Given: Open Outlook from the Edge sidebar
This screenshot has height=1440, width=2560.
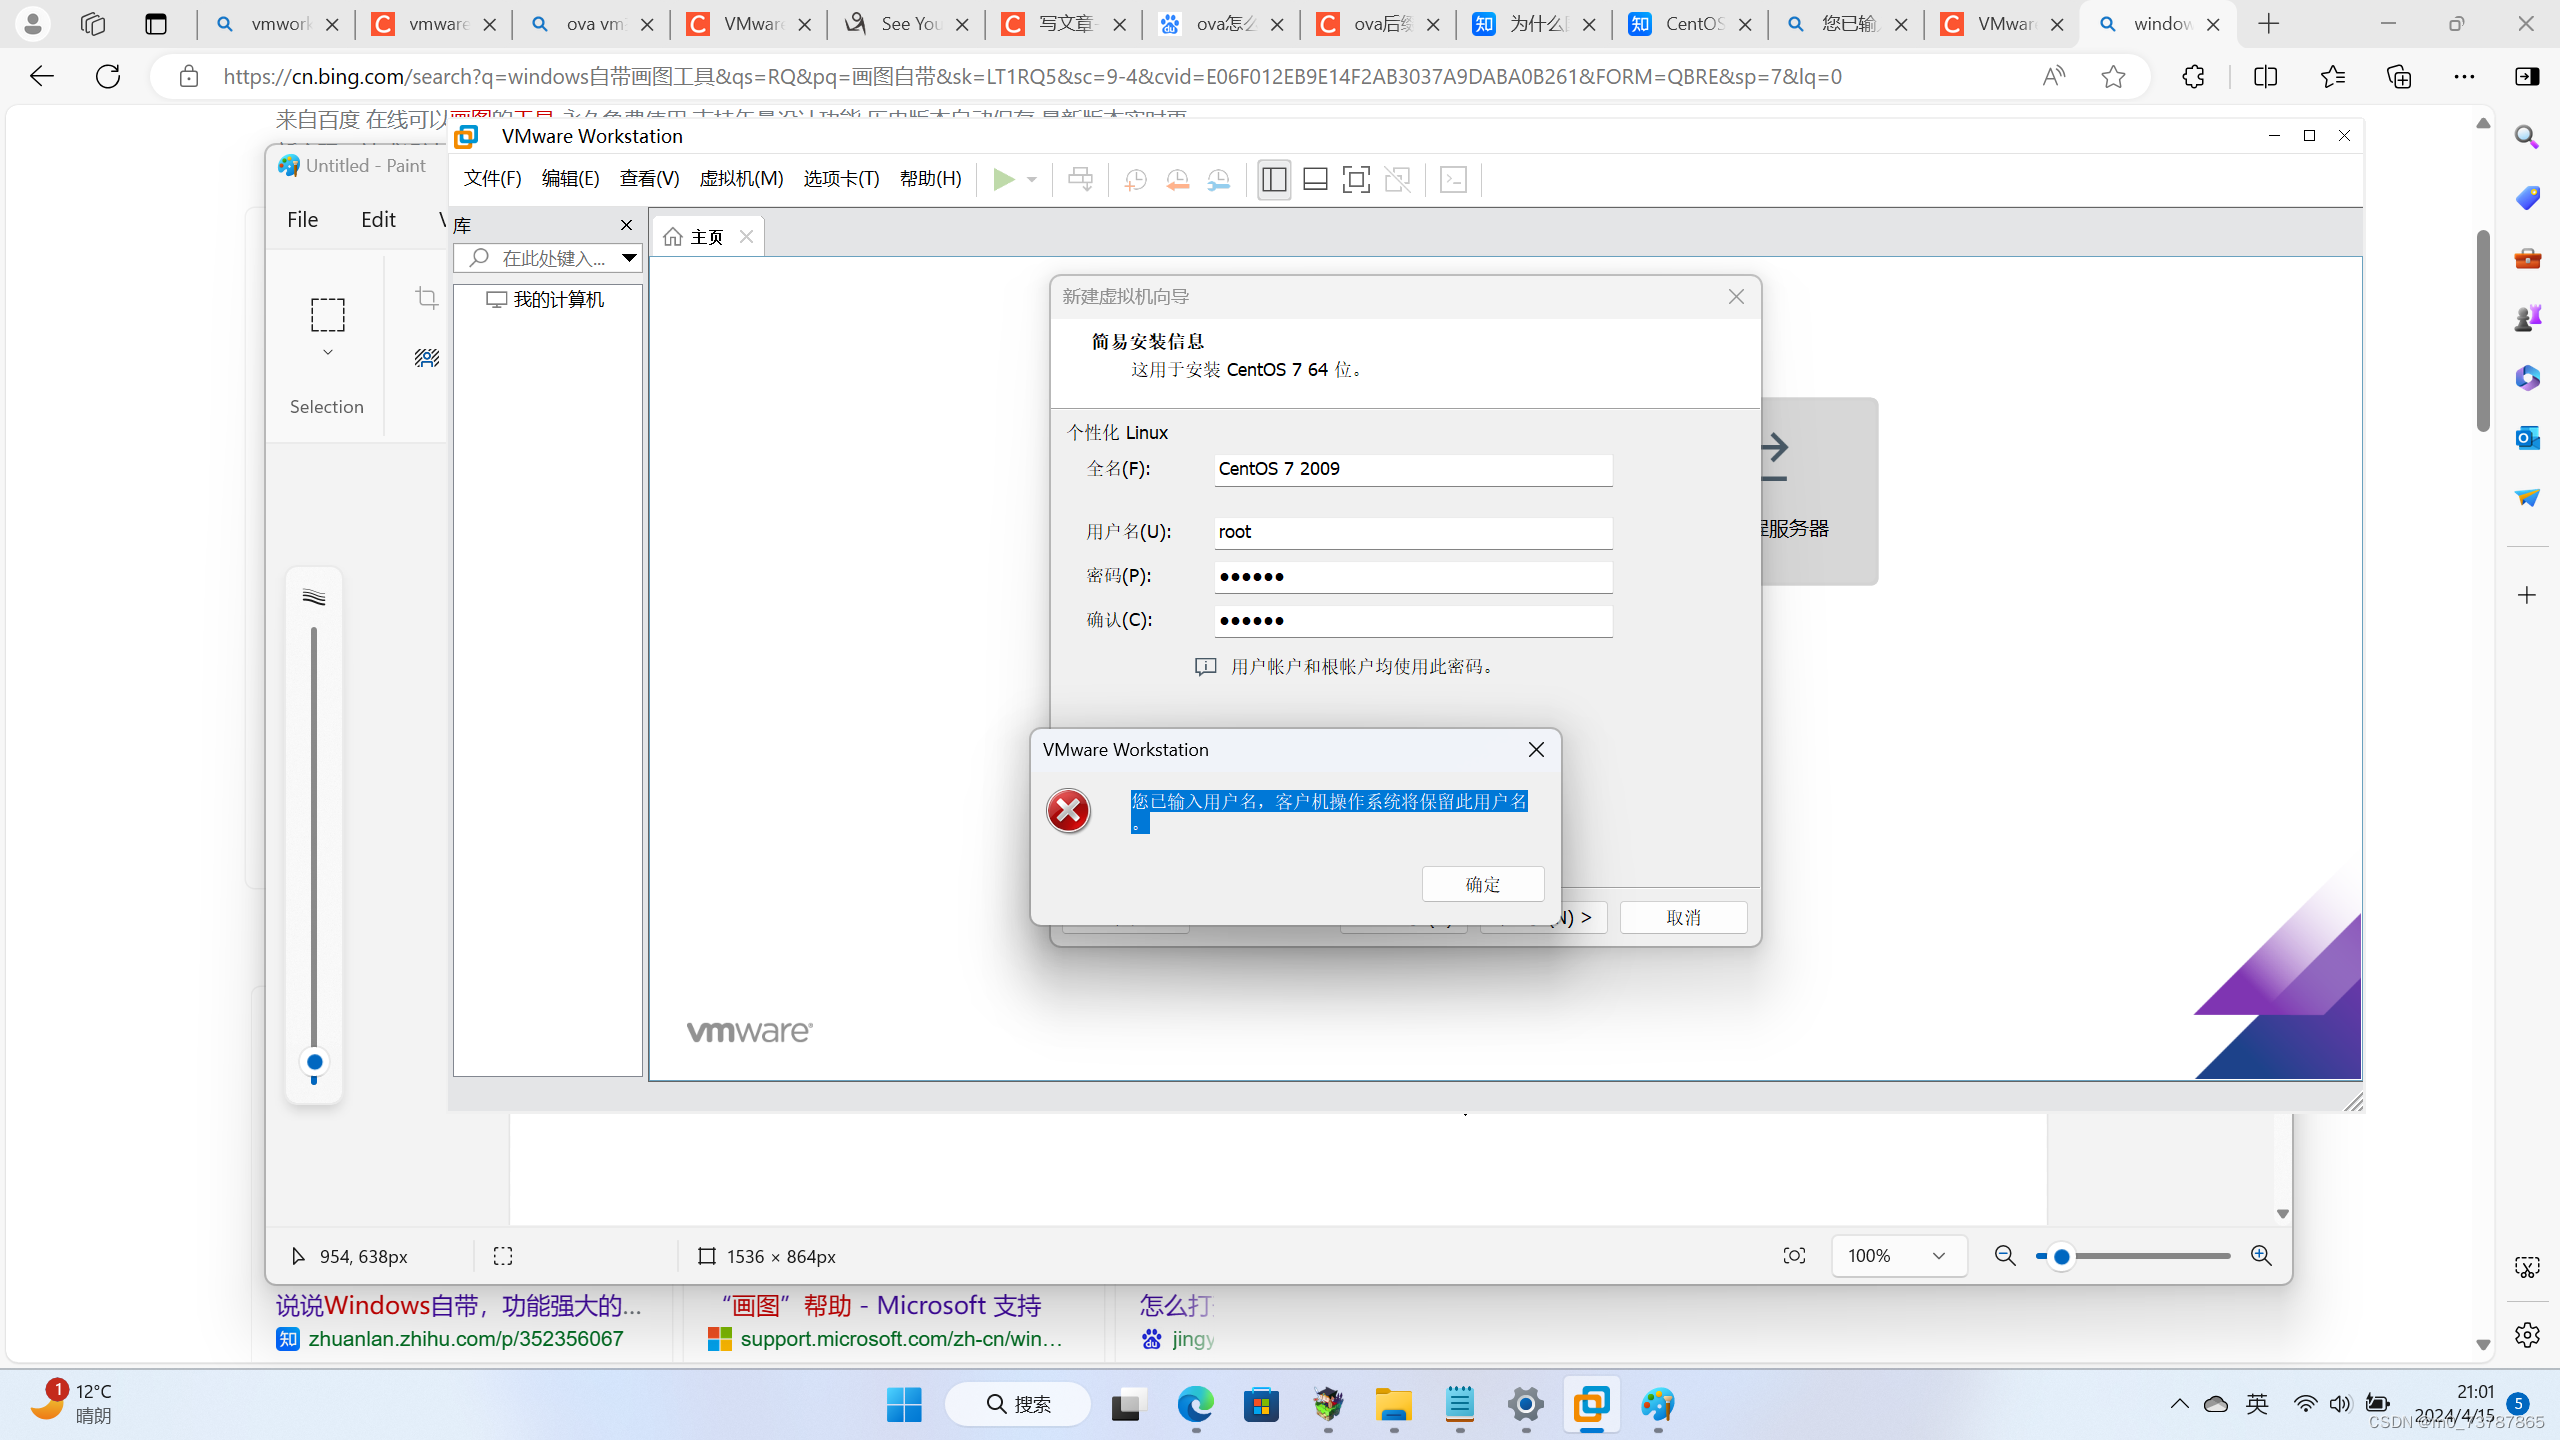Looking at the screenshot, I should click(2527, 437).
